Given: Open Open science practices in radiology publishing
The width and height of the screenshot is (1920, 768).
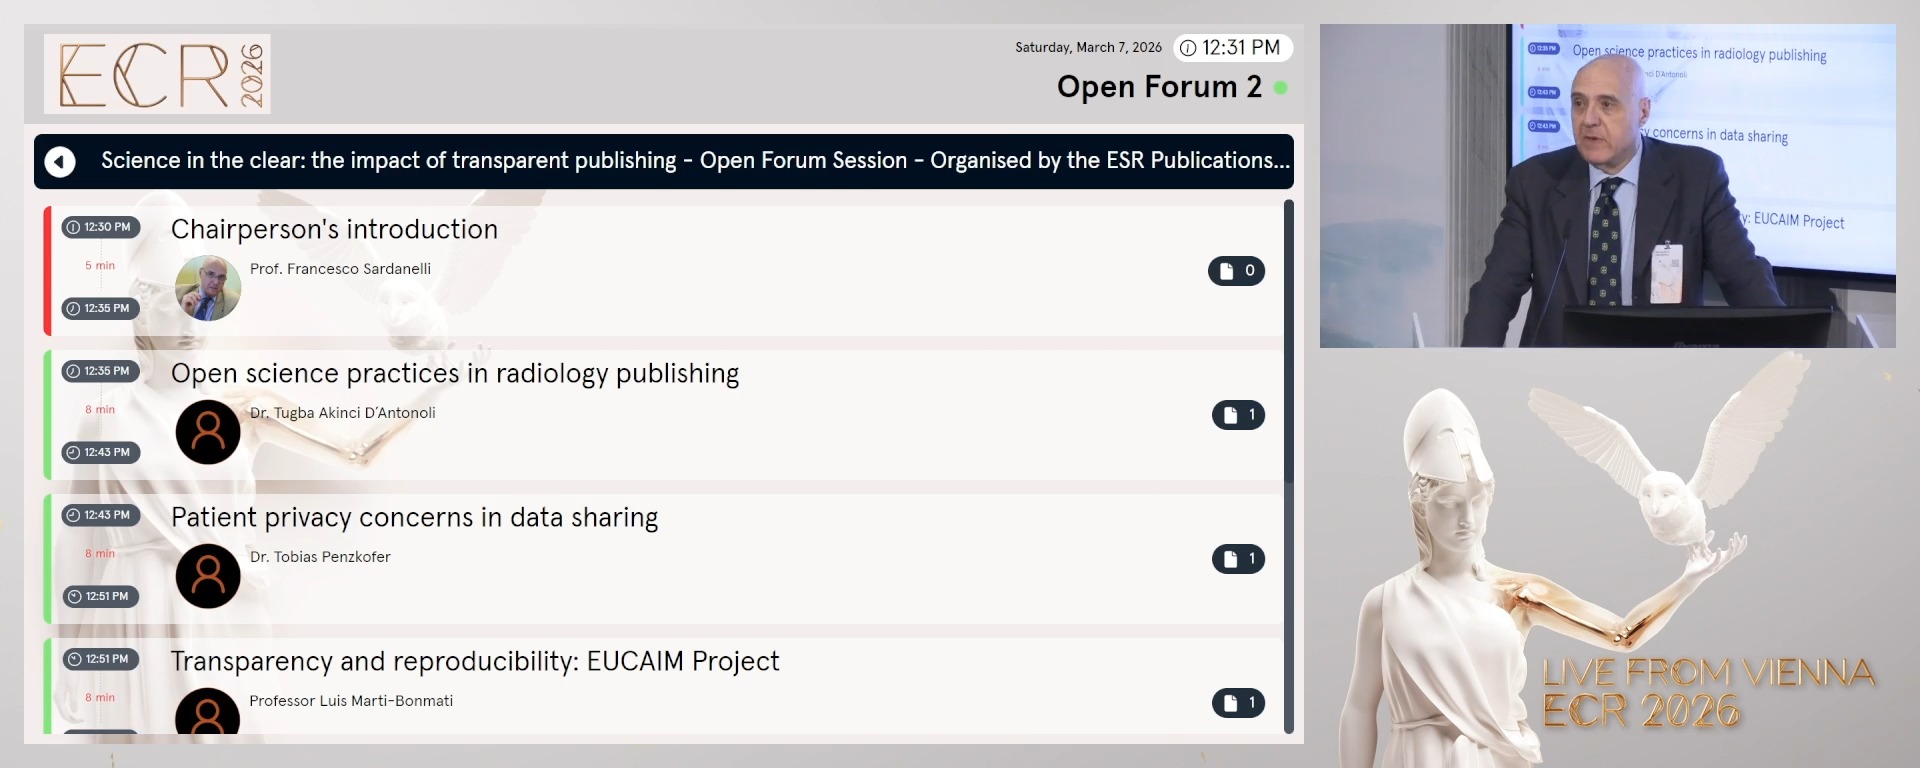Looking at the screenshot, I should [455, 373].
